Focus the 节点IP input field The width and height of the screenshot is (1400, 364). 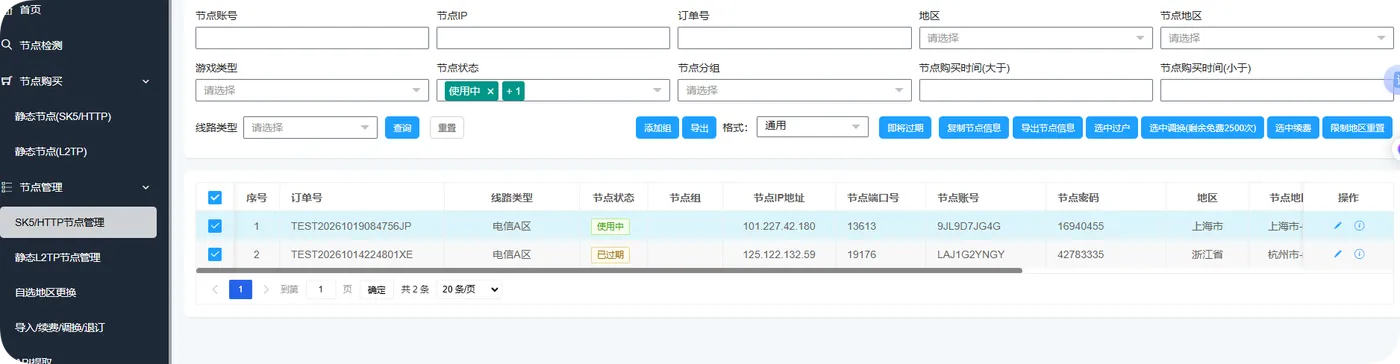(553, 38)
